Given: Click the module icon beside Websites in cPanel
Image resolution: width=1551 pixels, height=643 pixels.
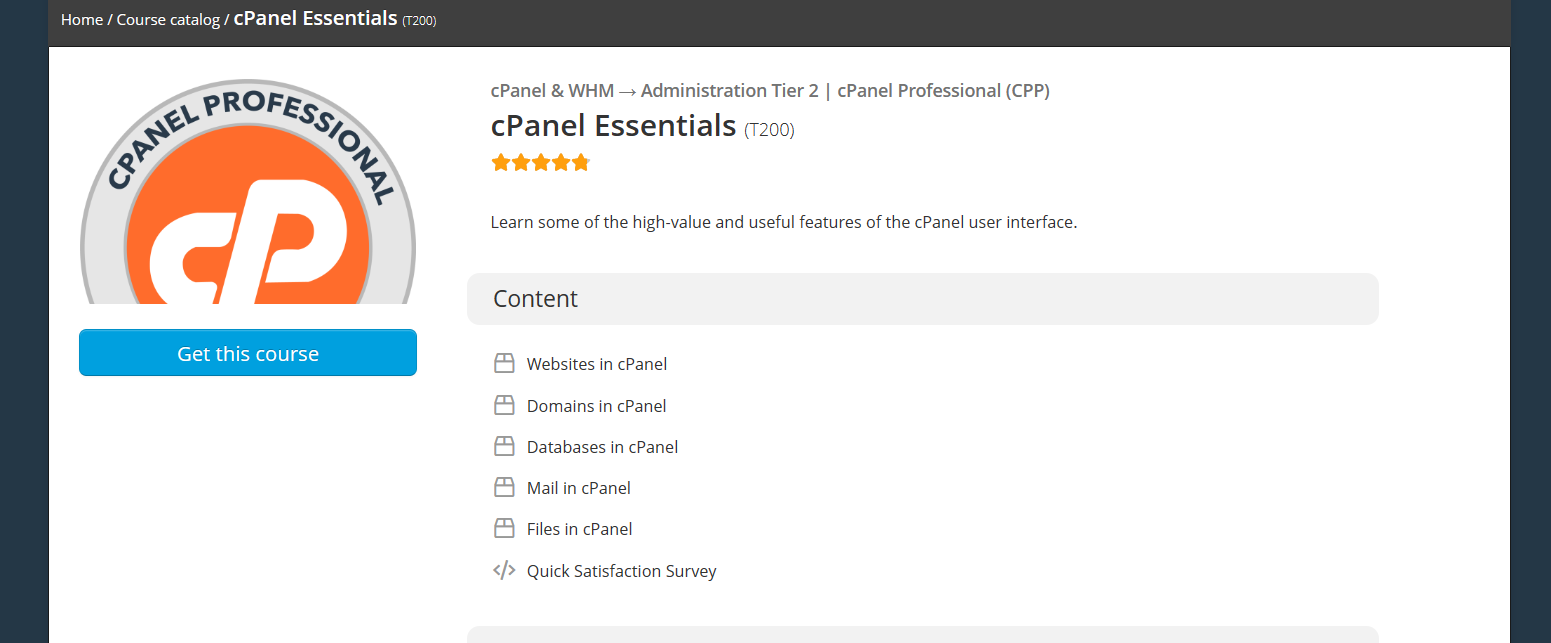Looking at the screenshot, I should pyautogui.click(x=504, y=364).
